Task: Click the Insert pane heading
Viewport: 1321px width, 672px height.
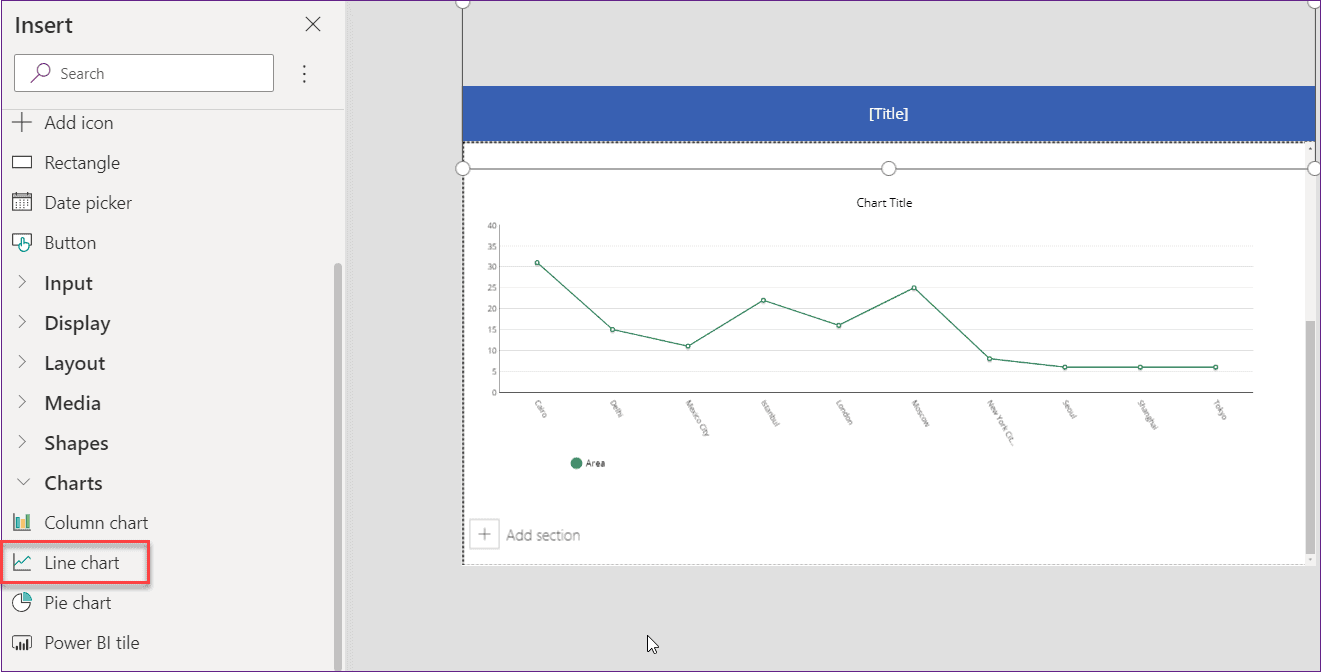Action: [x=44, y=26]
